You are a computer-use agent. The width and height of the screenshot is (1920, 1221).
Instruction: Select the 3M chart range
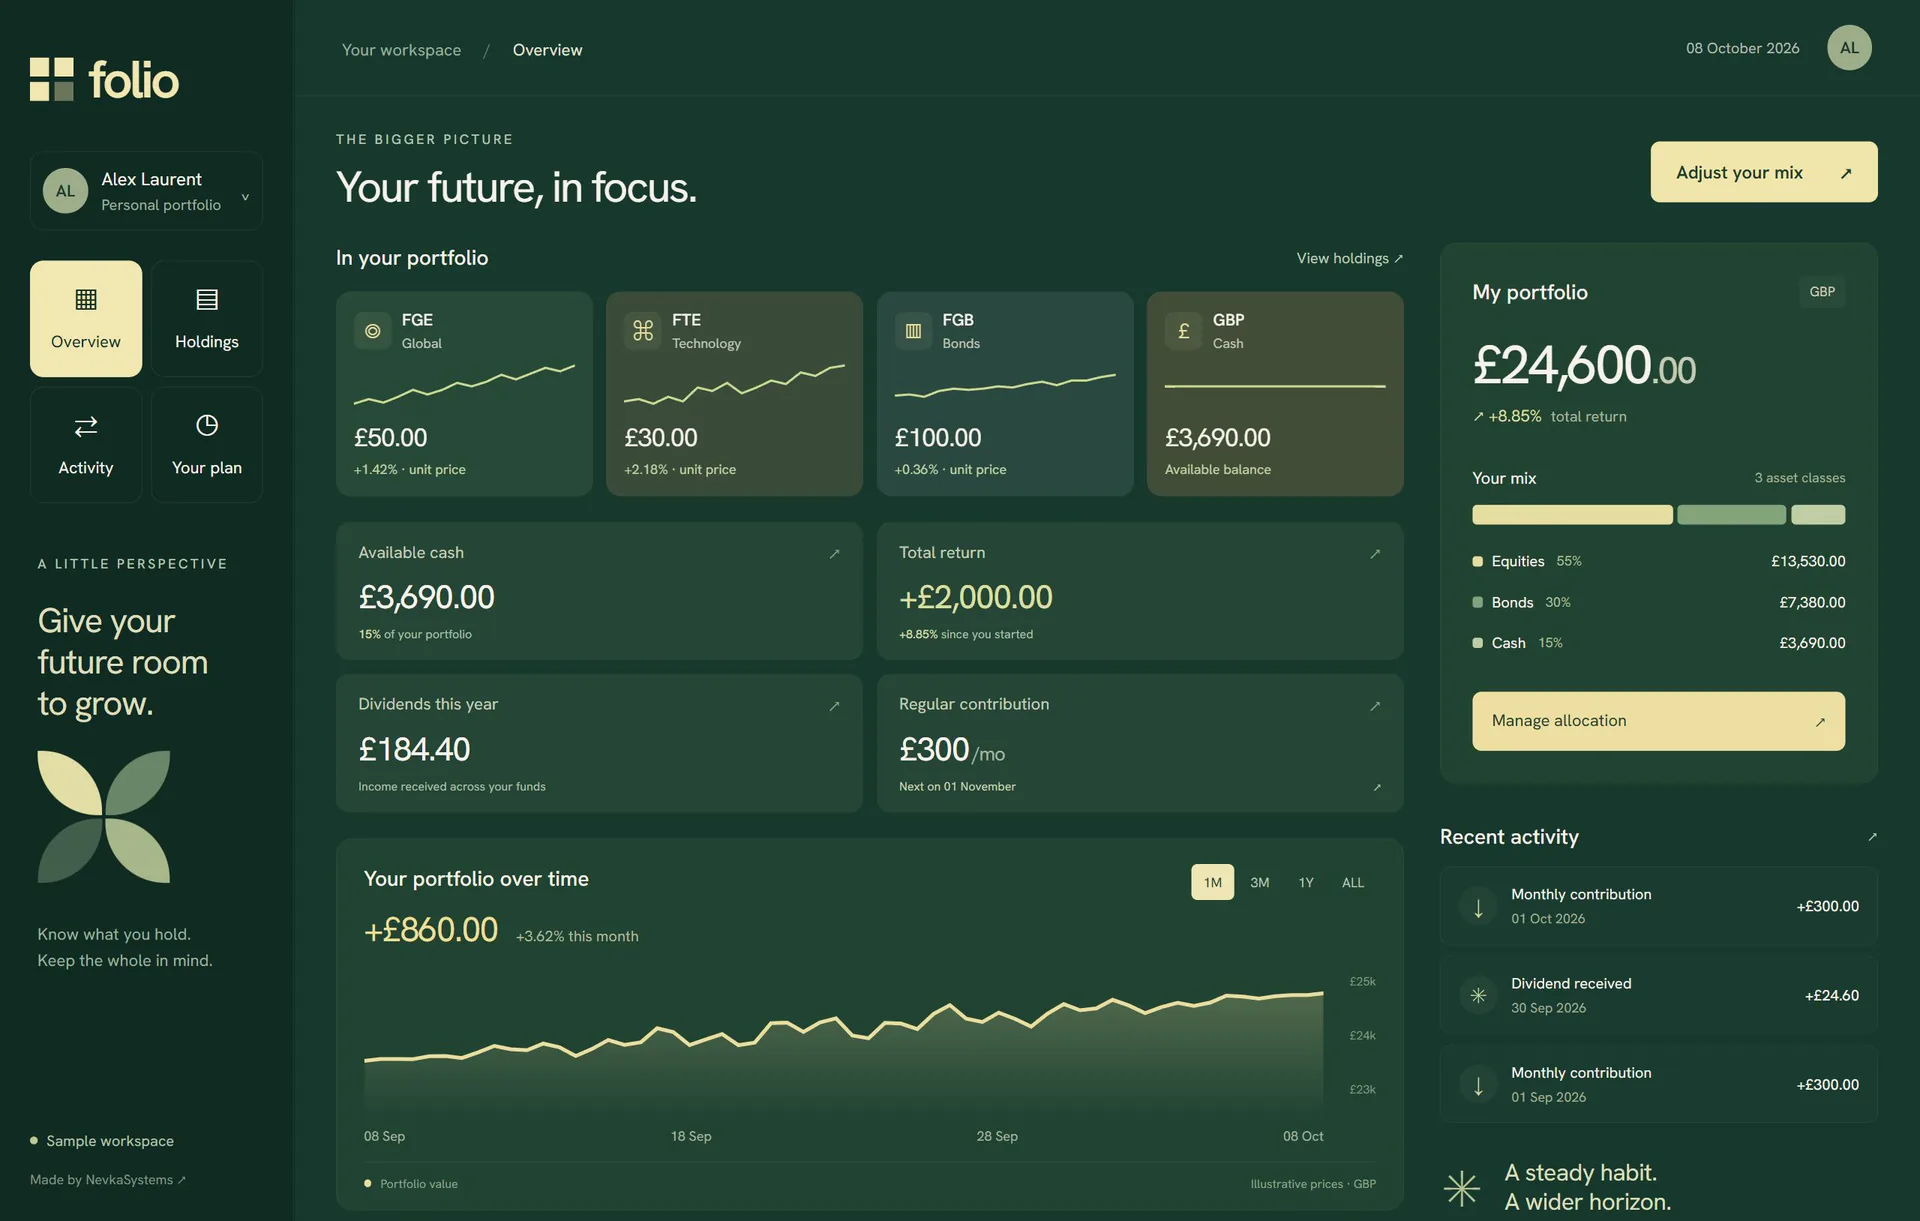pos(1259,882)
